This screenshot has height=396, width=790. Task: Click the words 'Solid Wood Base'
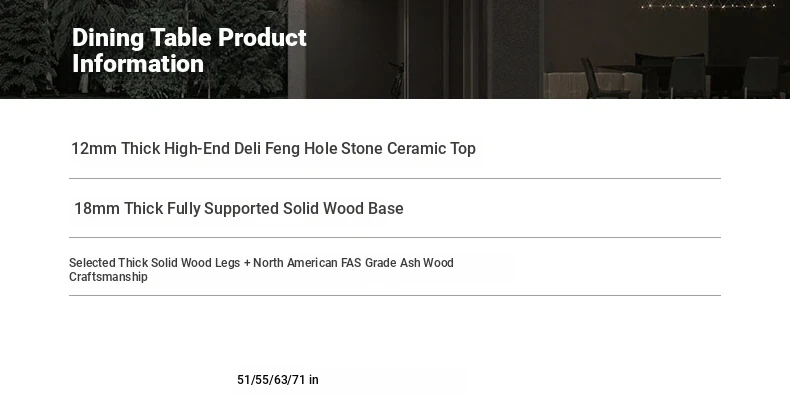[x=343, y=209]
